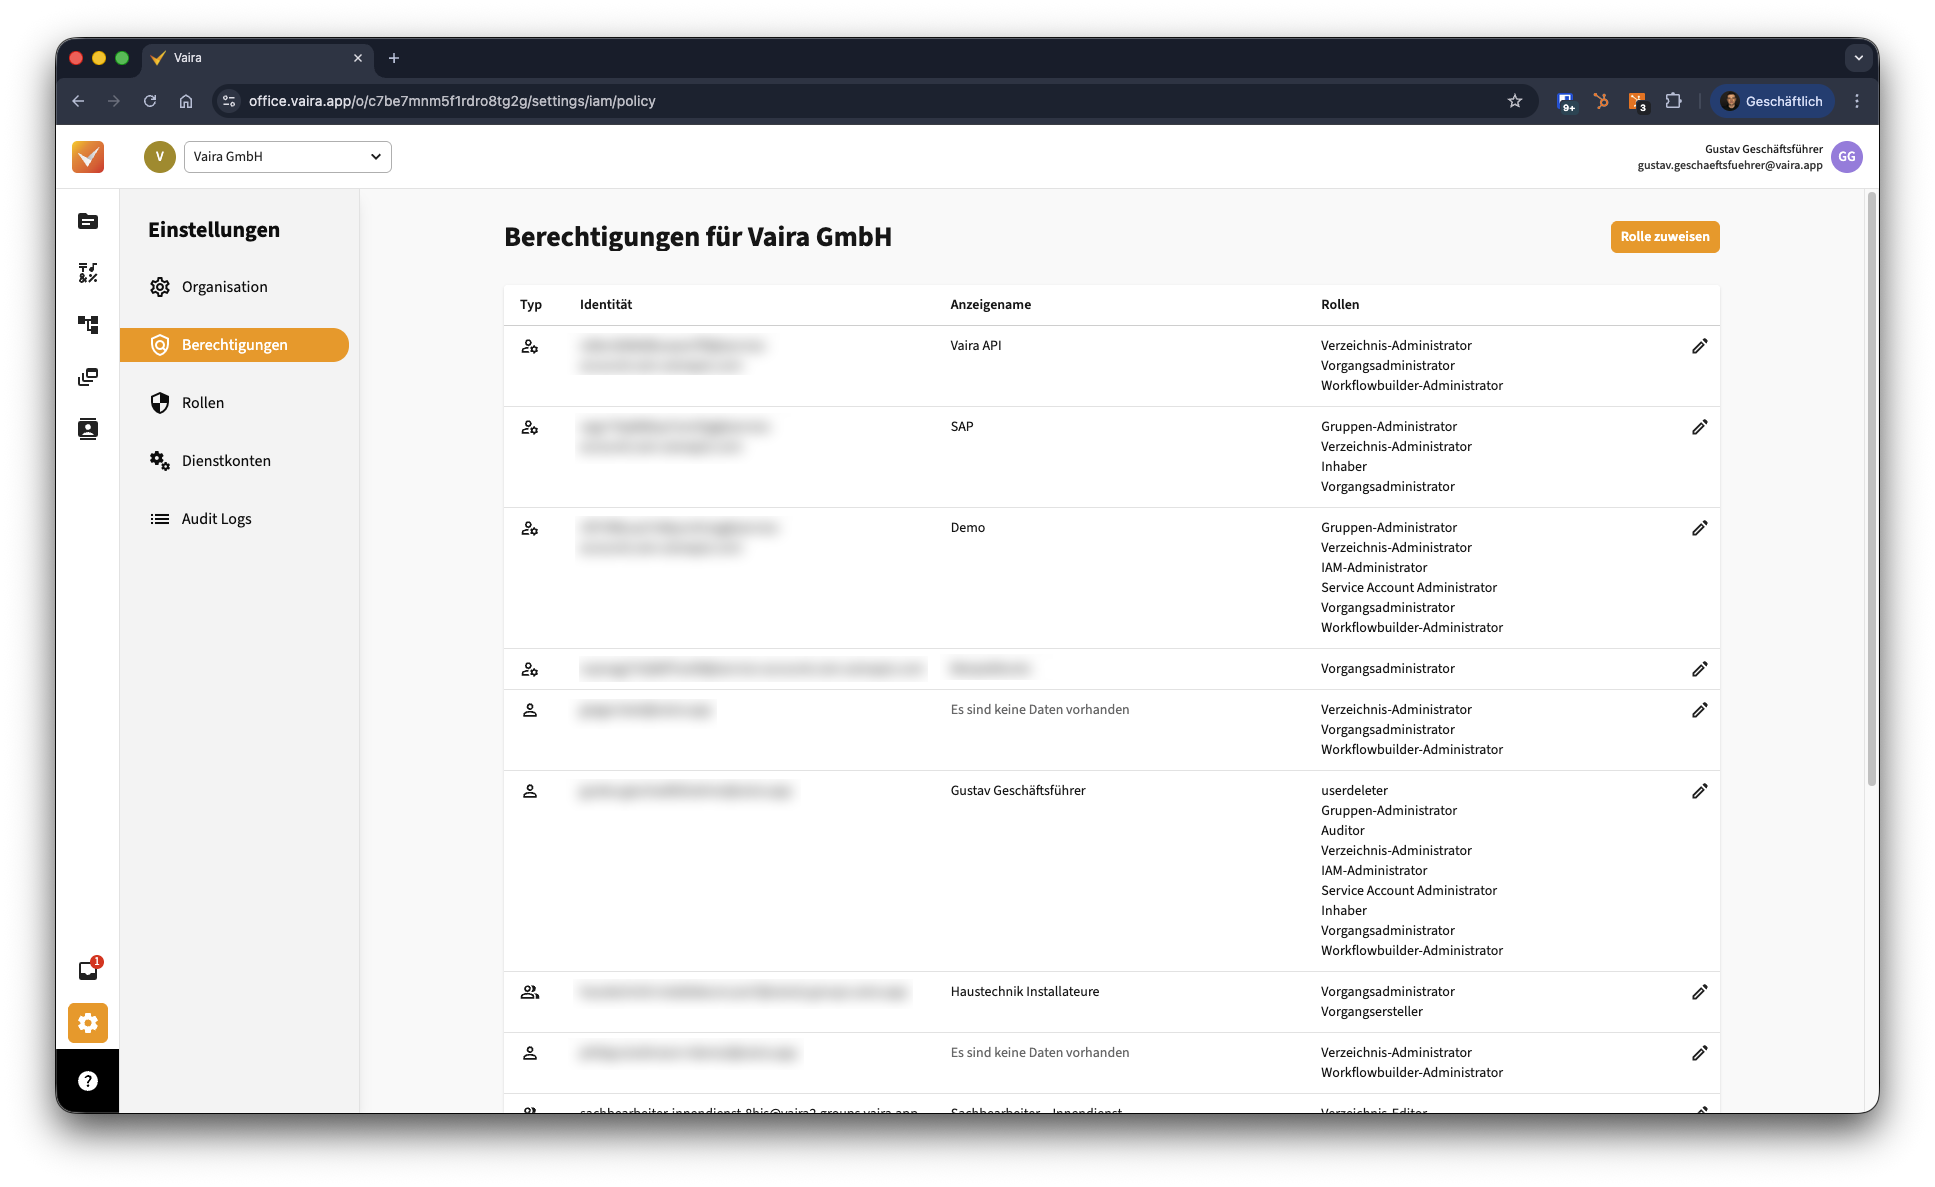Click the help question mark icon
The image size is (1935, 1187).
88,1081
